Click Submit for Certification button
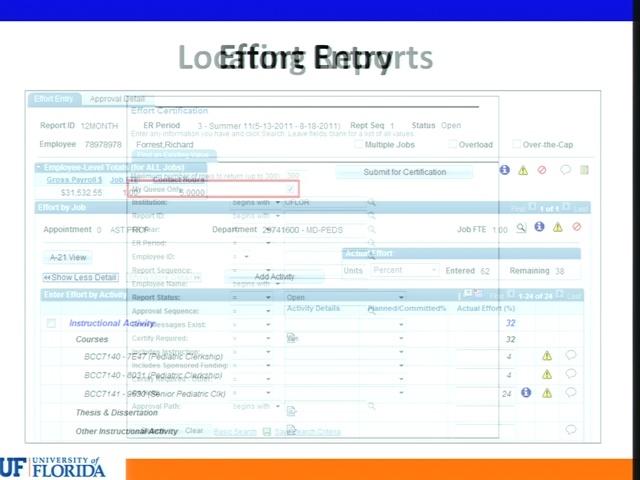Viewport: 640px width, 480px height. [404, 172]
